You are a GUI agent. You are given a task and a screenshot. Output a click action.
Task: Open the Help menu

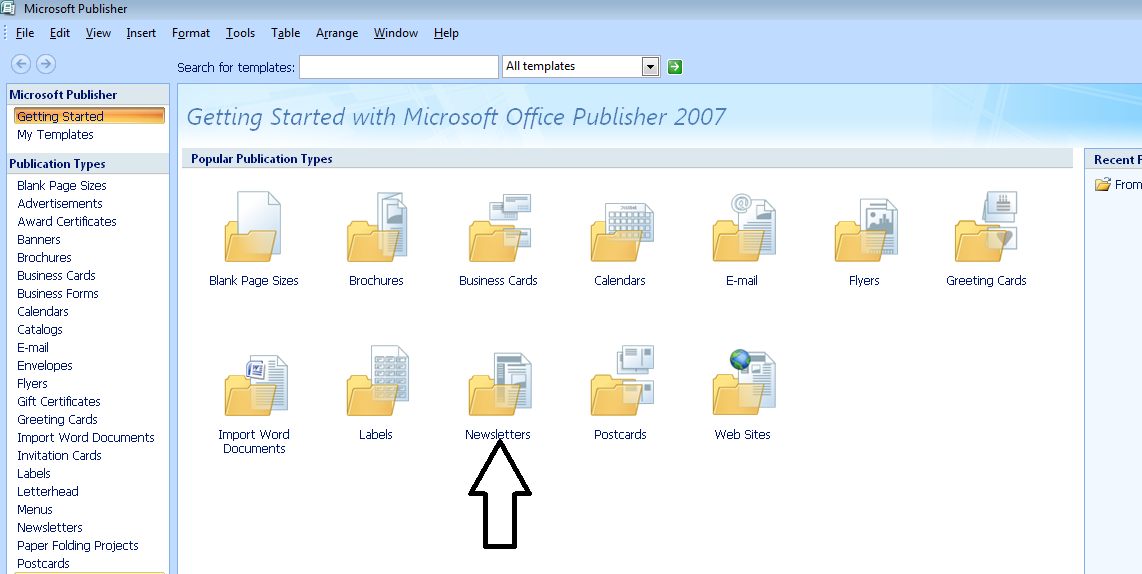[446, 33]
